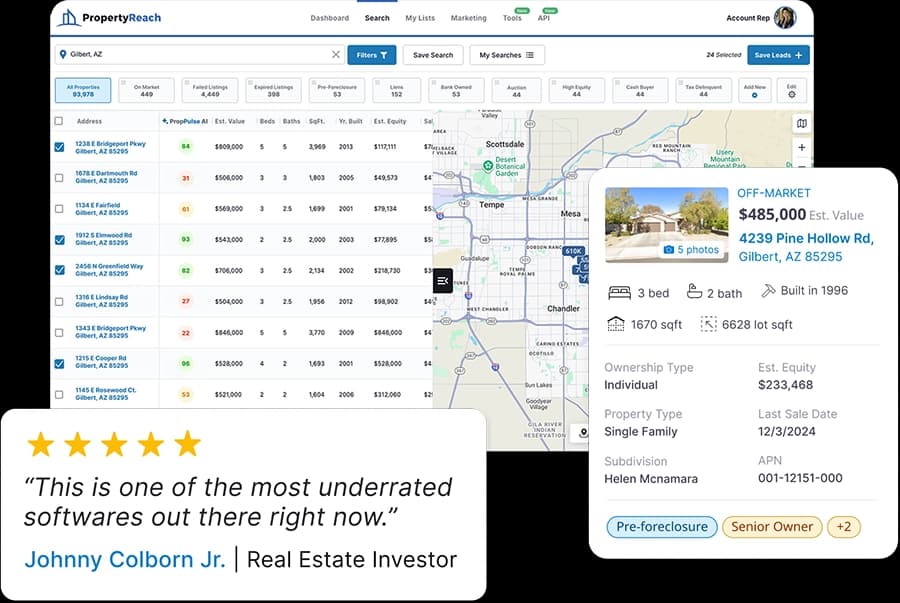The image size is (900, 603).
Task: Open the 1912 S Elmwood Rd address link
Action: tap(103, 239)
